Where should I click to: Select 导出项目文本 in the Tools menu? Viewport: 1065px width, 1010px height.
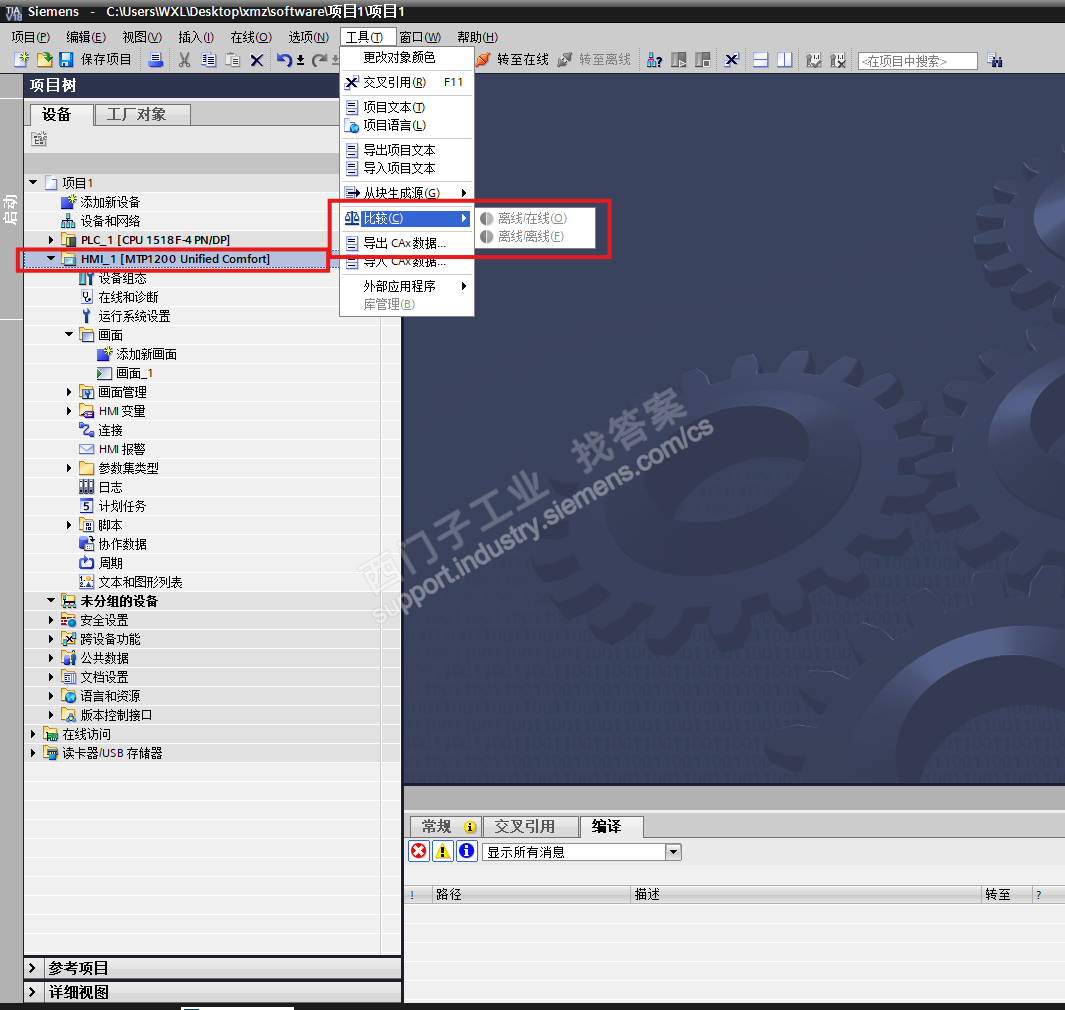[x=406, y=150]
